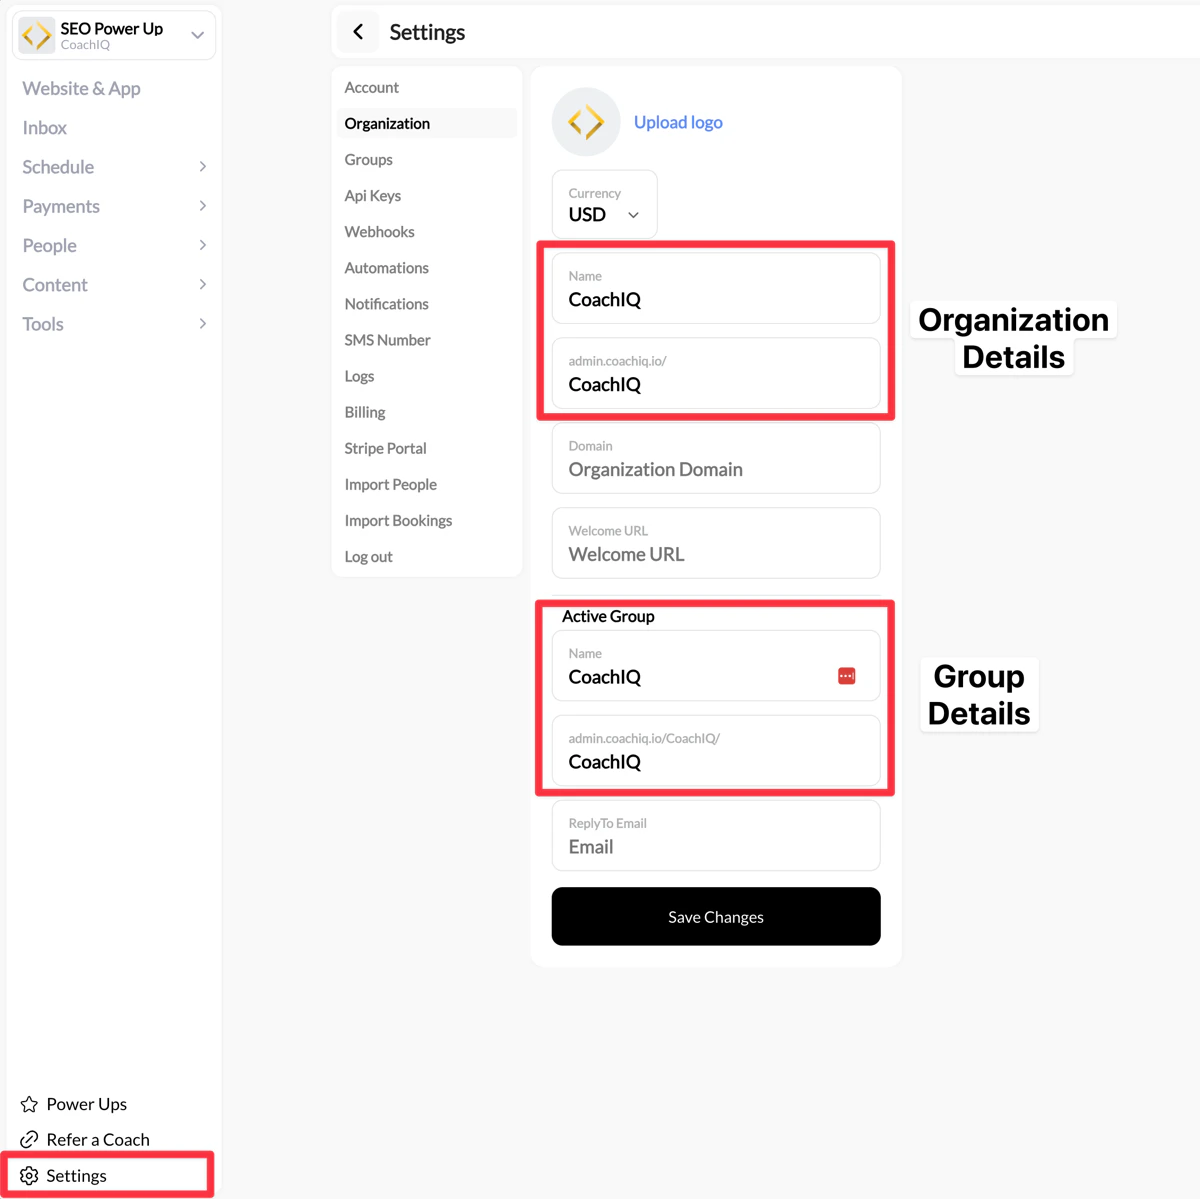This screenshot has height=1199, width=1200.
Task: Expand the Tools menu chevron
Action: pos(203,324)
